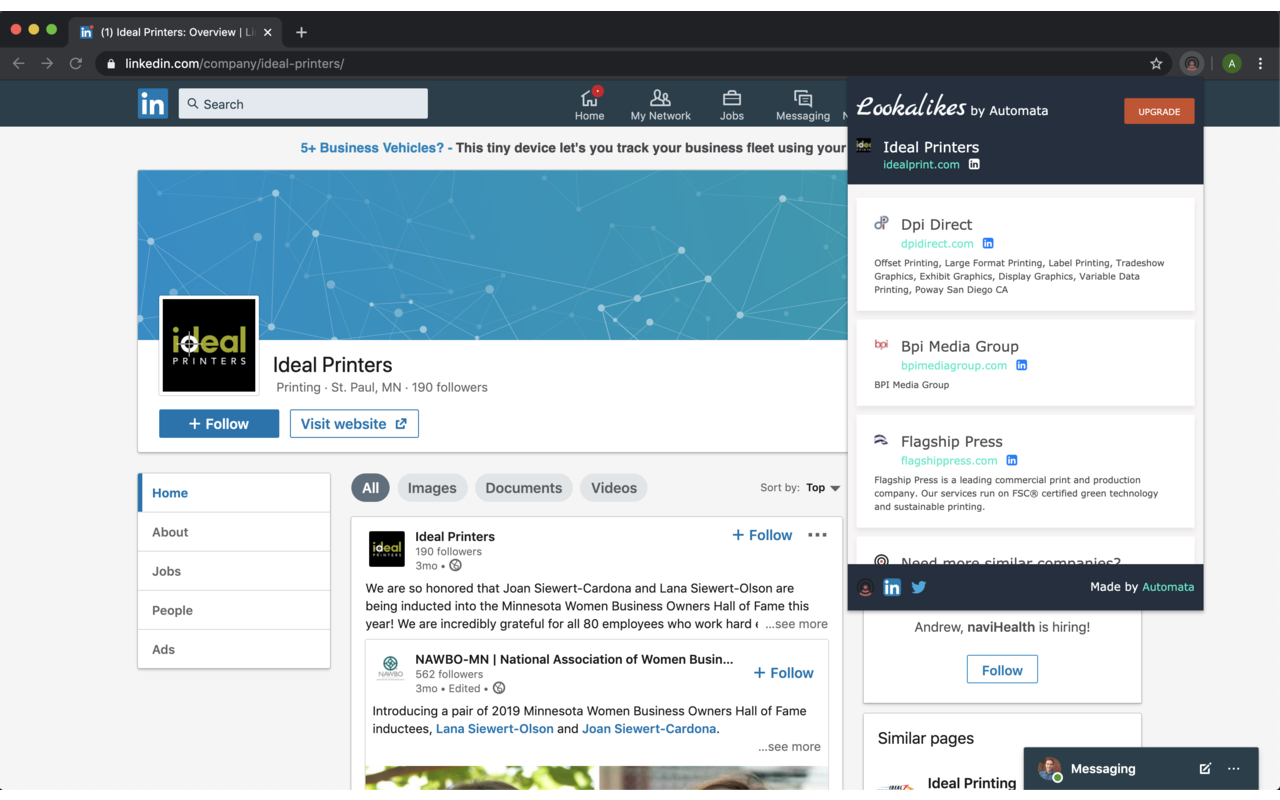
Task: Open a new browser tab with plus
Action: (x=301, y=32)
